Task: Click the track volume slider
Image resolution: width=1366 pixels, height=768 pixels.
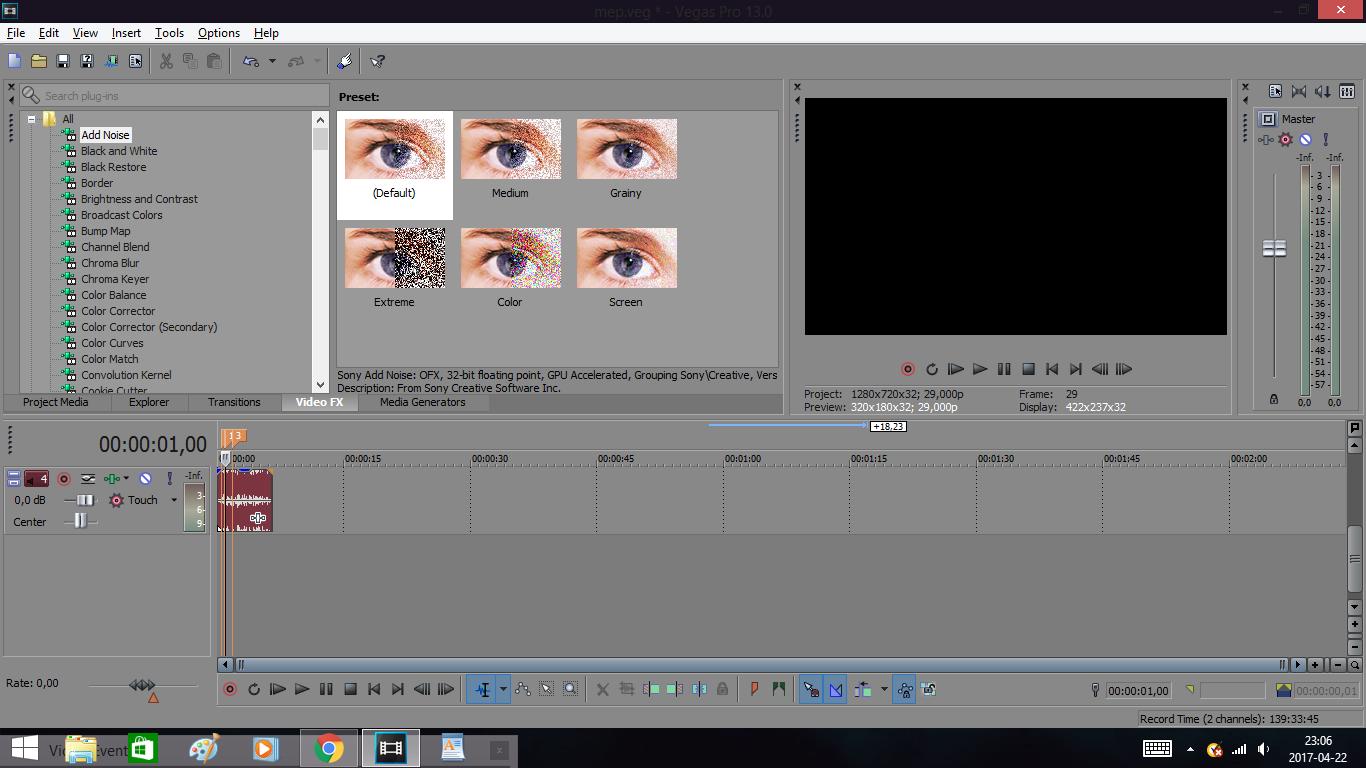Action: [x=84, y=500]
